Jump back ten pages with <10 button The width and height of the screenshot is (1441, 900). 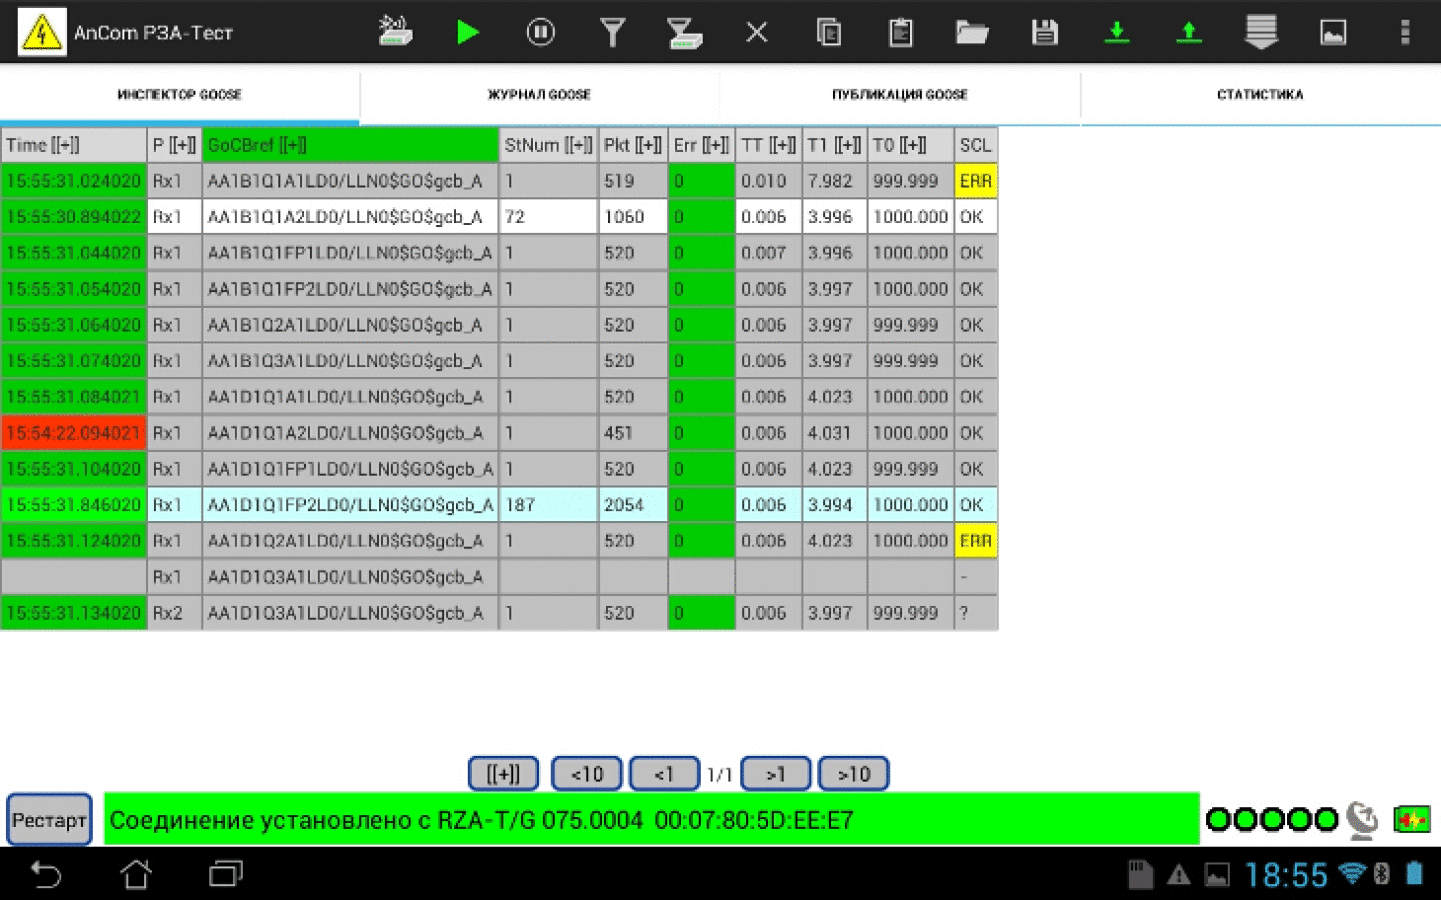pyautogui.click(x=587, y=774)
